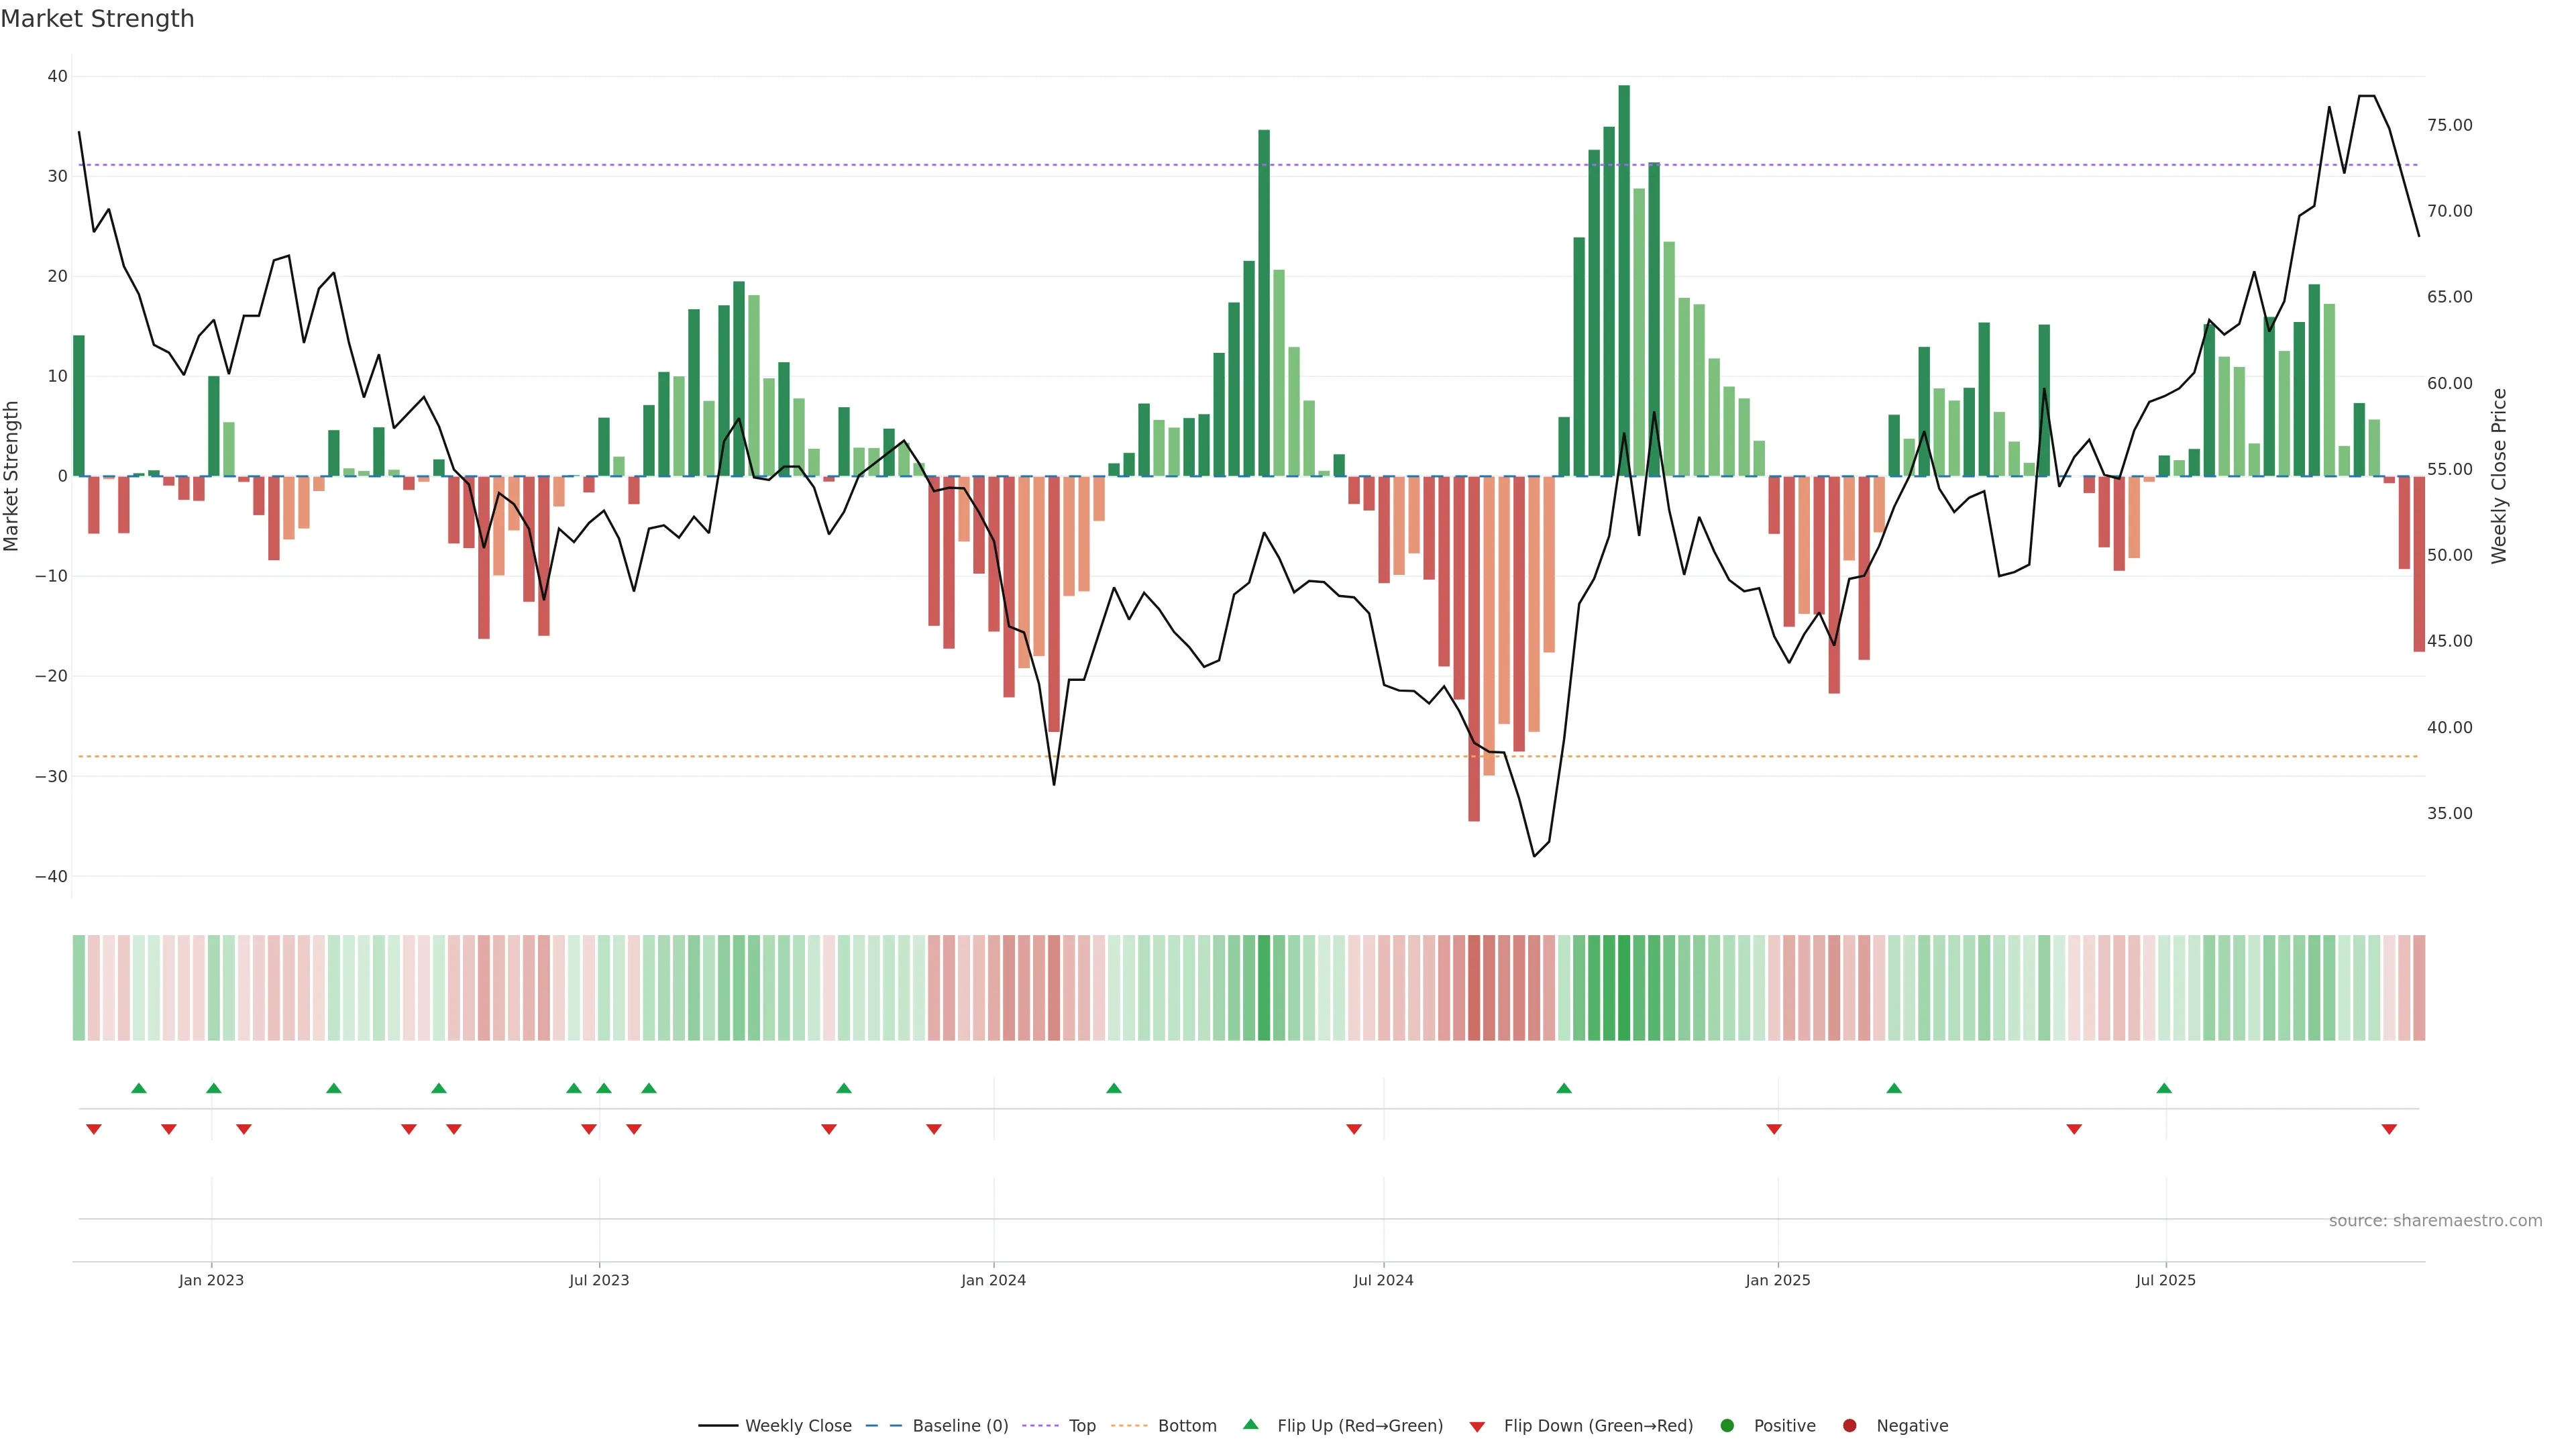The height and width of the screenshot is (1449, 2576).
Task: Toggle the Top threshold legend entry
Action: pyautogui.click(x=1081, y=1425)
